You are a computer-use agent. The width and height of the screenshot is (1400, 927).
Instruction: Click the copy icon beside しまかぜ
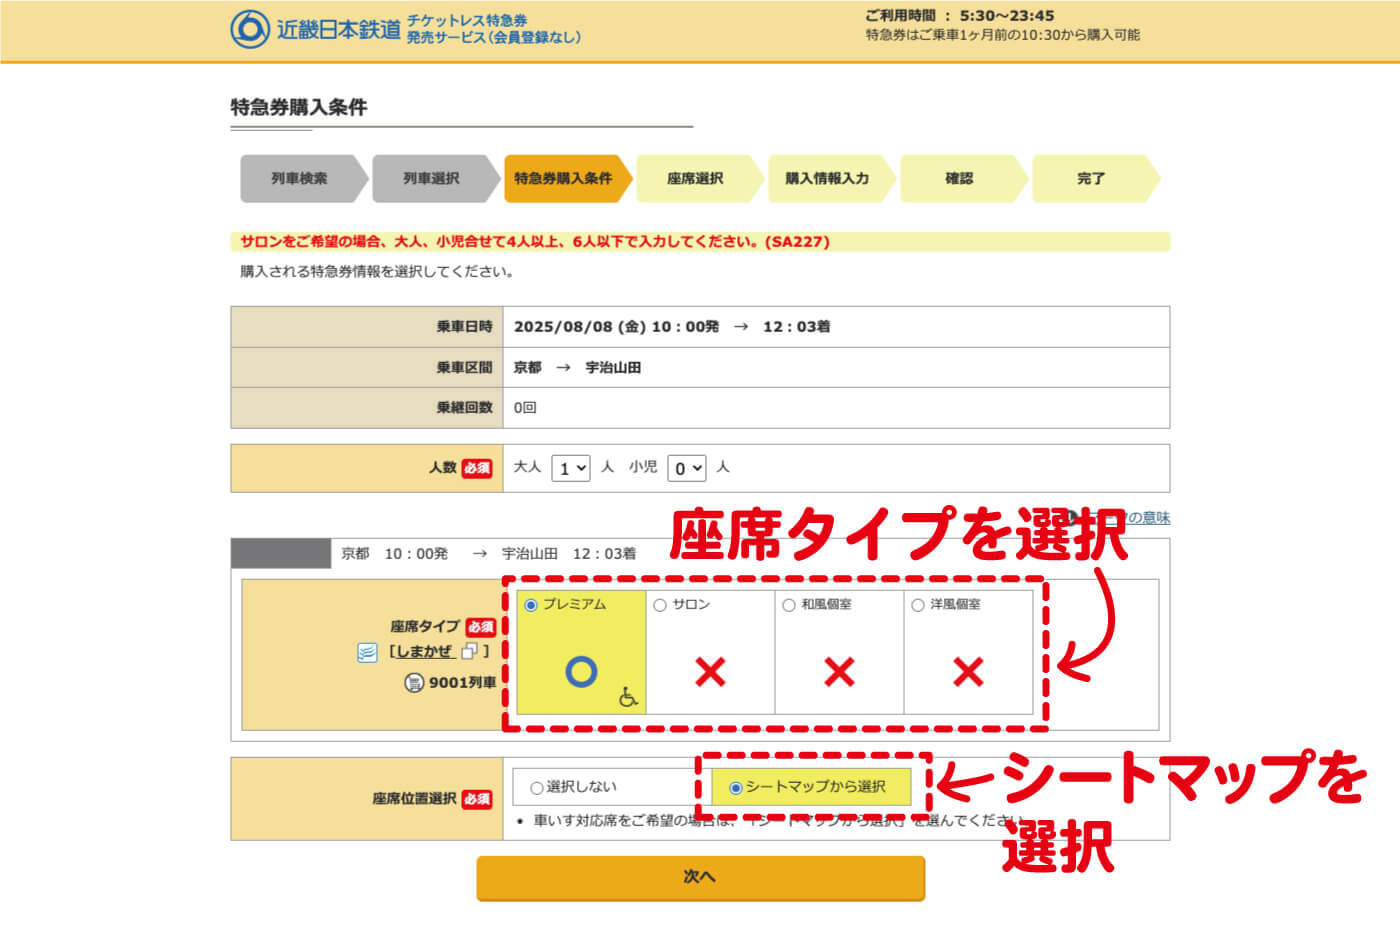click(470, 652)
